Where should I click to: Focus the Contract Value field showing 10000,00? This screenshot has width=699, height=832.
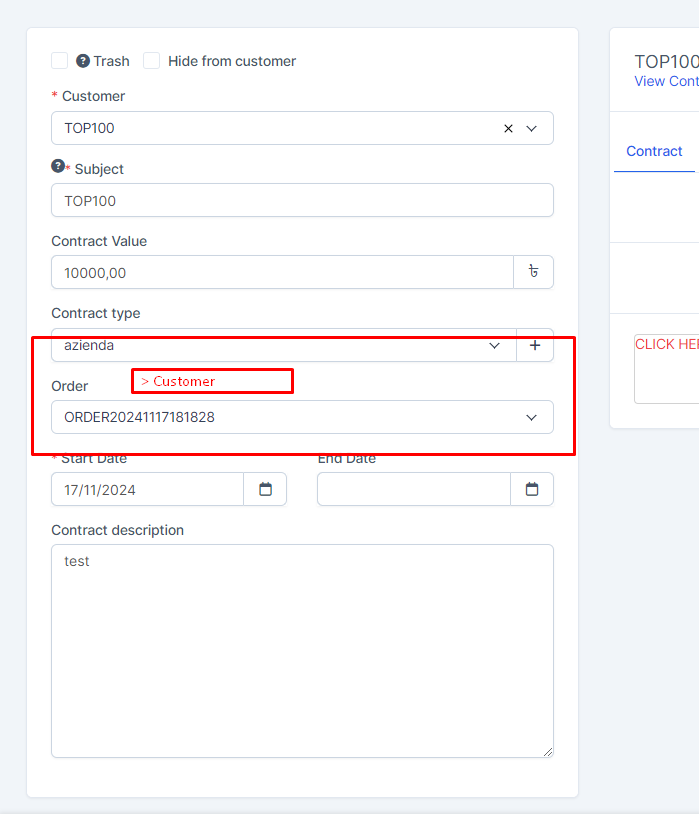282,272
